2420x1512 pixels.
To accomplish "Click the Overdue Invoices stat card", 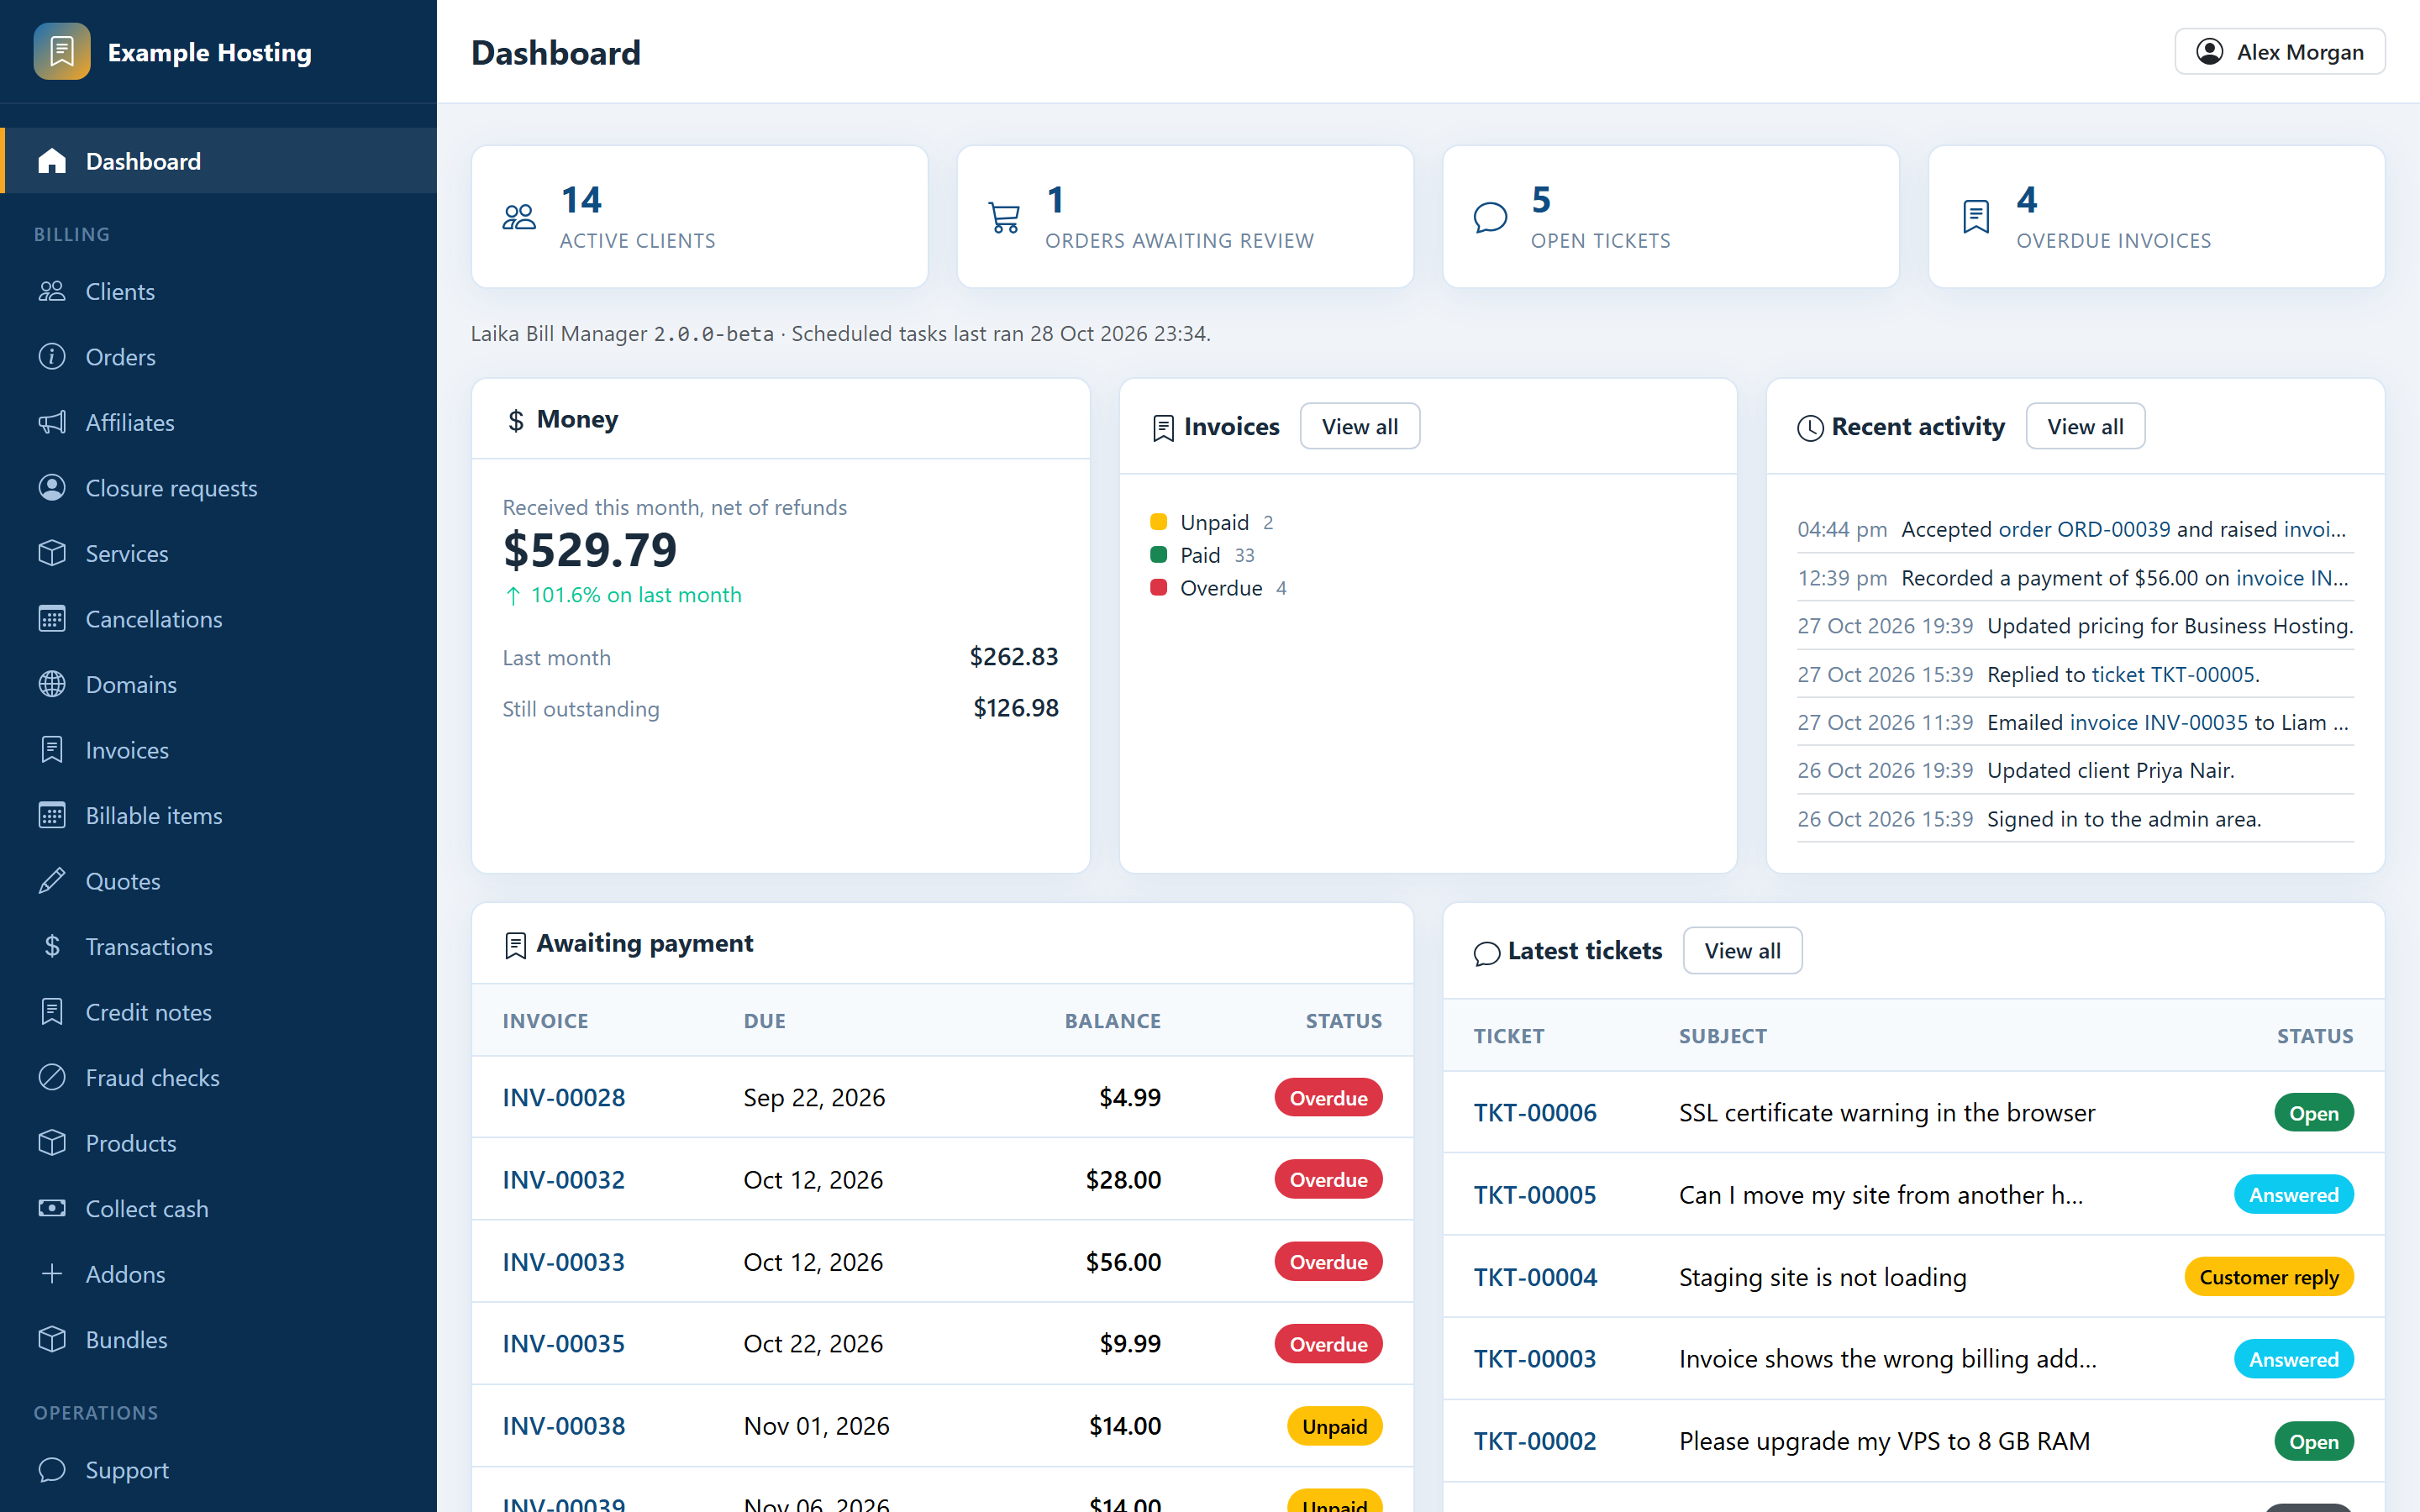I will [2156, 217].
